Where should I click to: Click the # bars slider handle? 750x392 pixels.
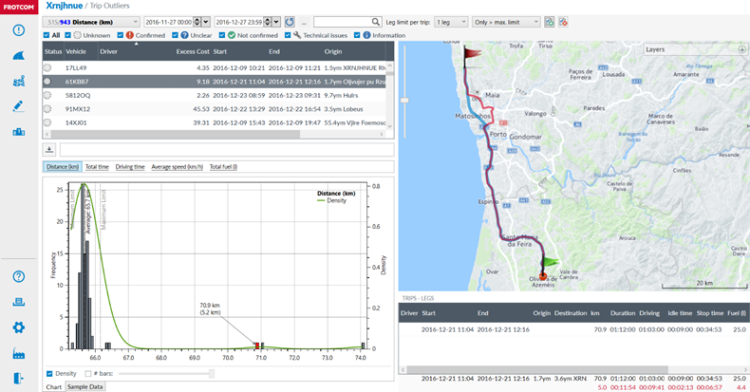click(211, 373)
